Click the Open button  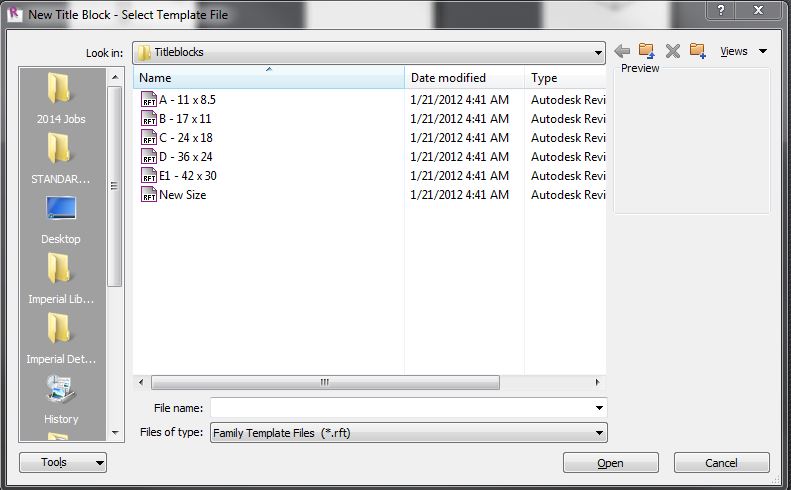coord(610,463)
